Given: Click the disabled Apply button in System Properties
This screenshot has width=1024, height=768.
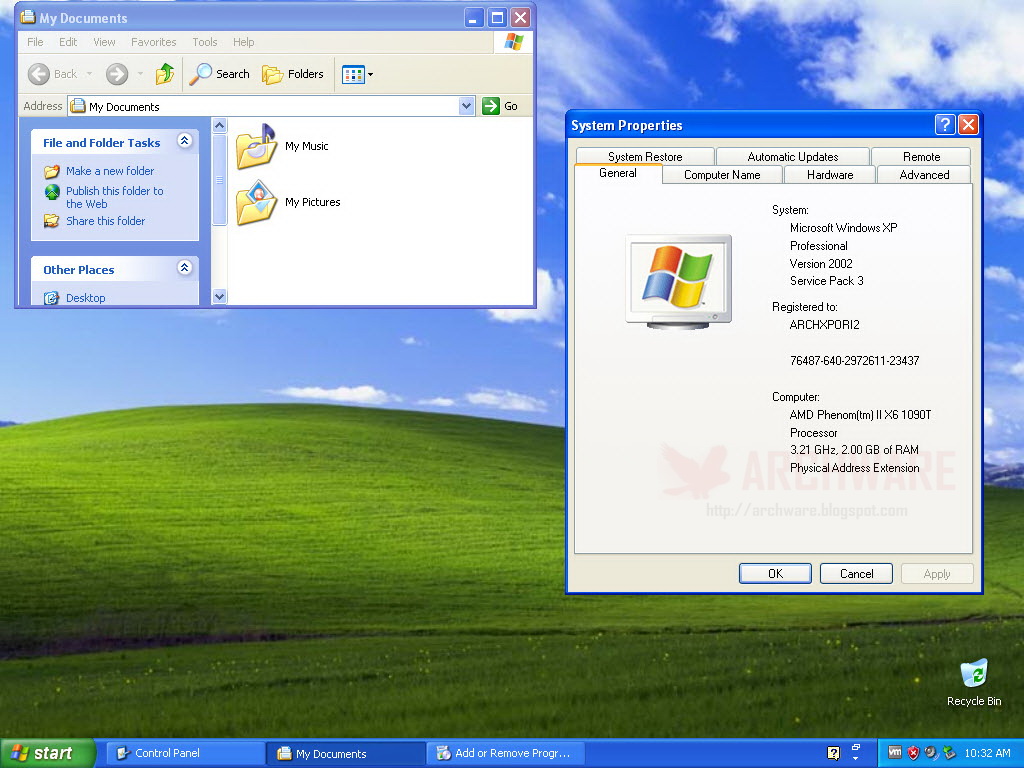Looking at the screenshot, I should [x=936, y=573].
